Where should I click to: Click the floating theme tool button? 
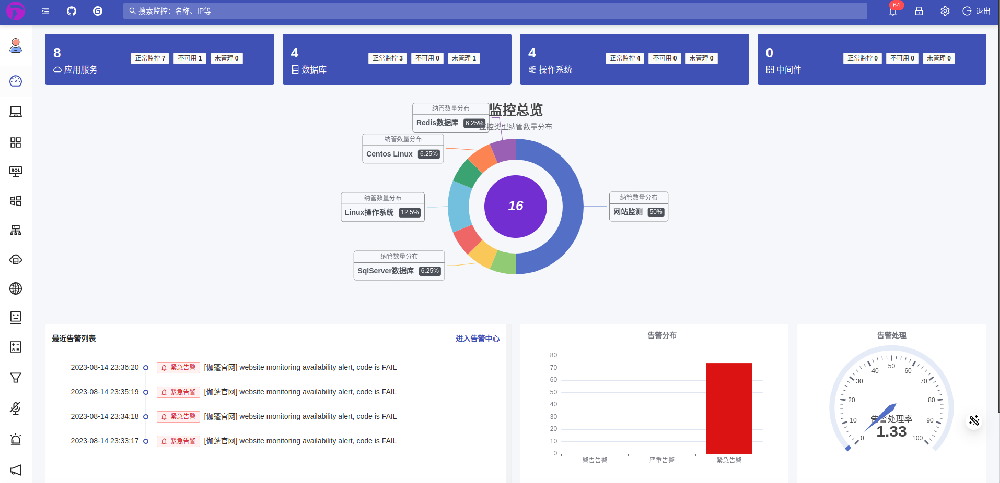(973, 421)
